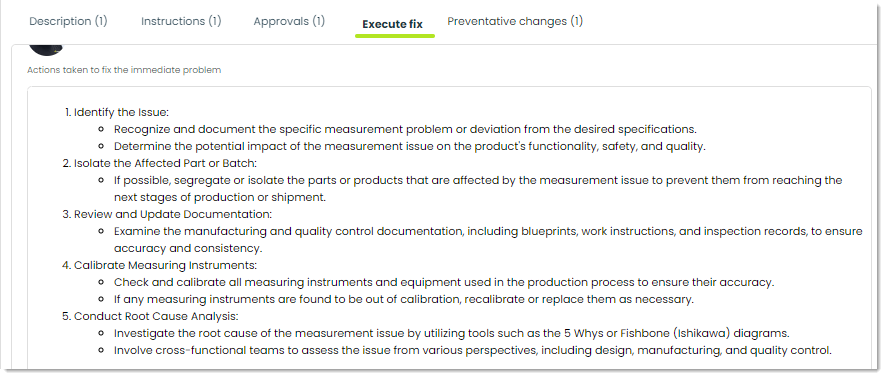Screen dimensions: 885x377
Task: Switch to the Description (1) tab
Action: (x=68, y=21)
